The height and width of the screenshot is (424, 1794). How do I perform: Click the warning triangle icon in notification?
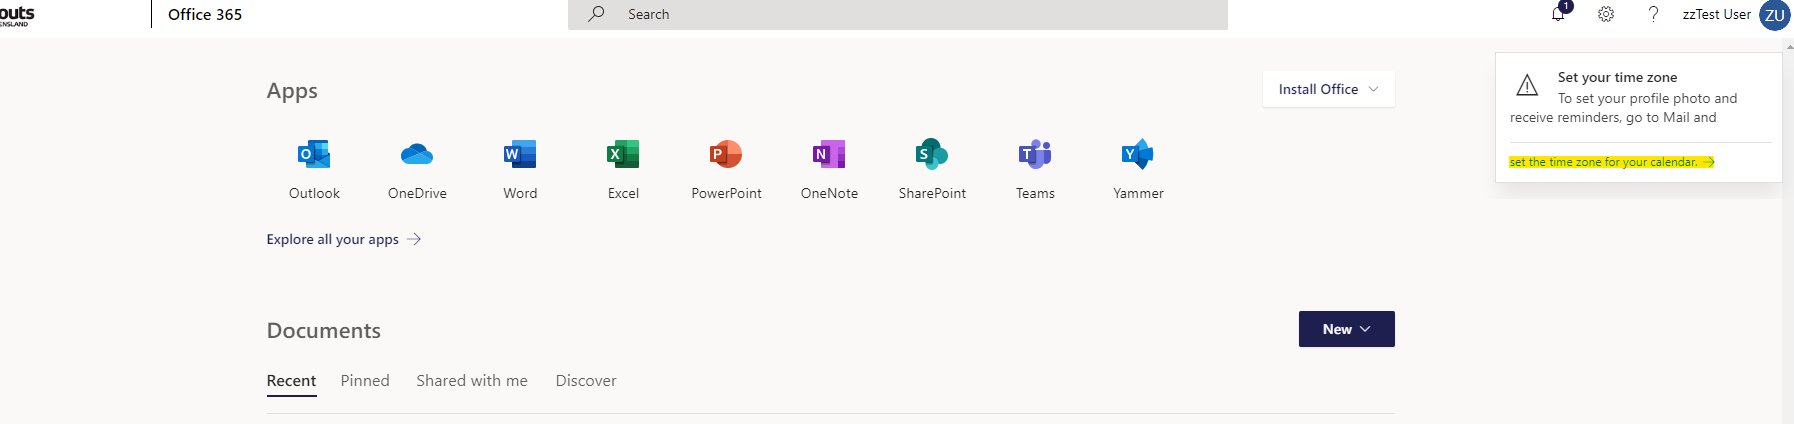click(x=1527, y=85)
